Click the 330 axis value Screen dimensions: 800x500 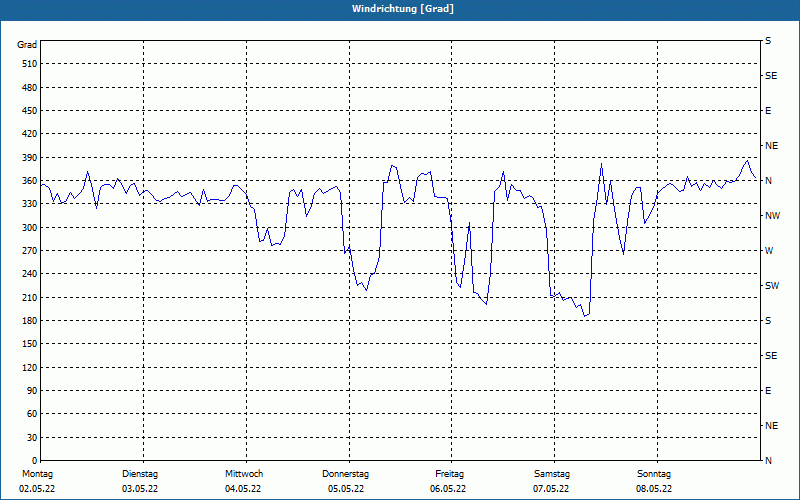point(30,204)
